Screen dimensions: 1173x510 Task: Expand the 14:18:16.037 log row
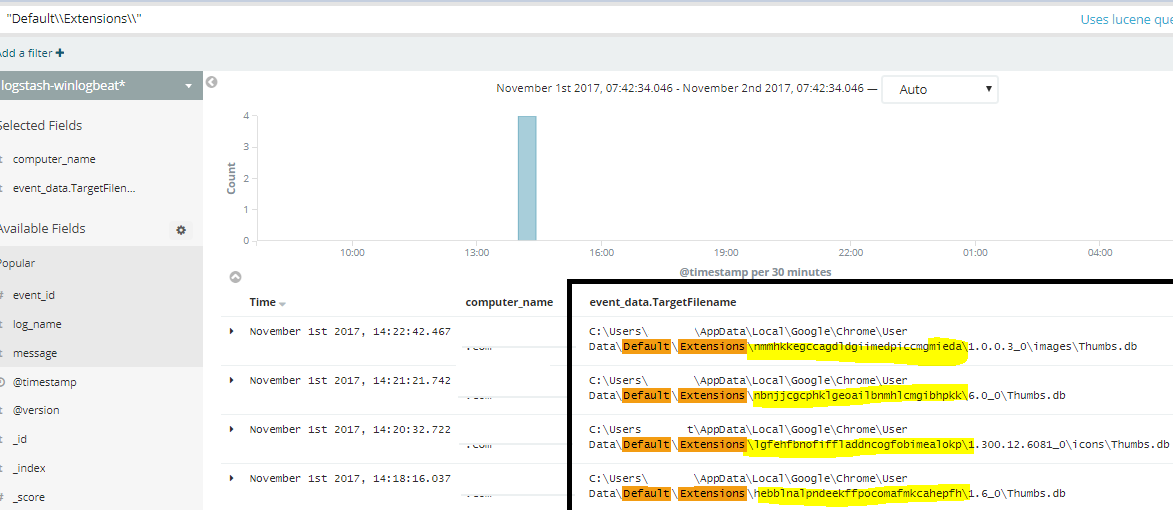point(231,478)
